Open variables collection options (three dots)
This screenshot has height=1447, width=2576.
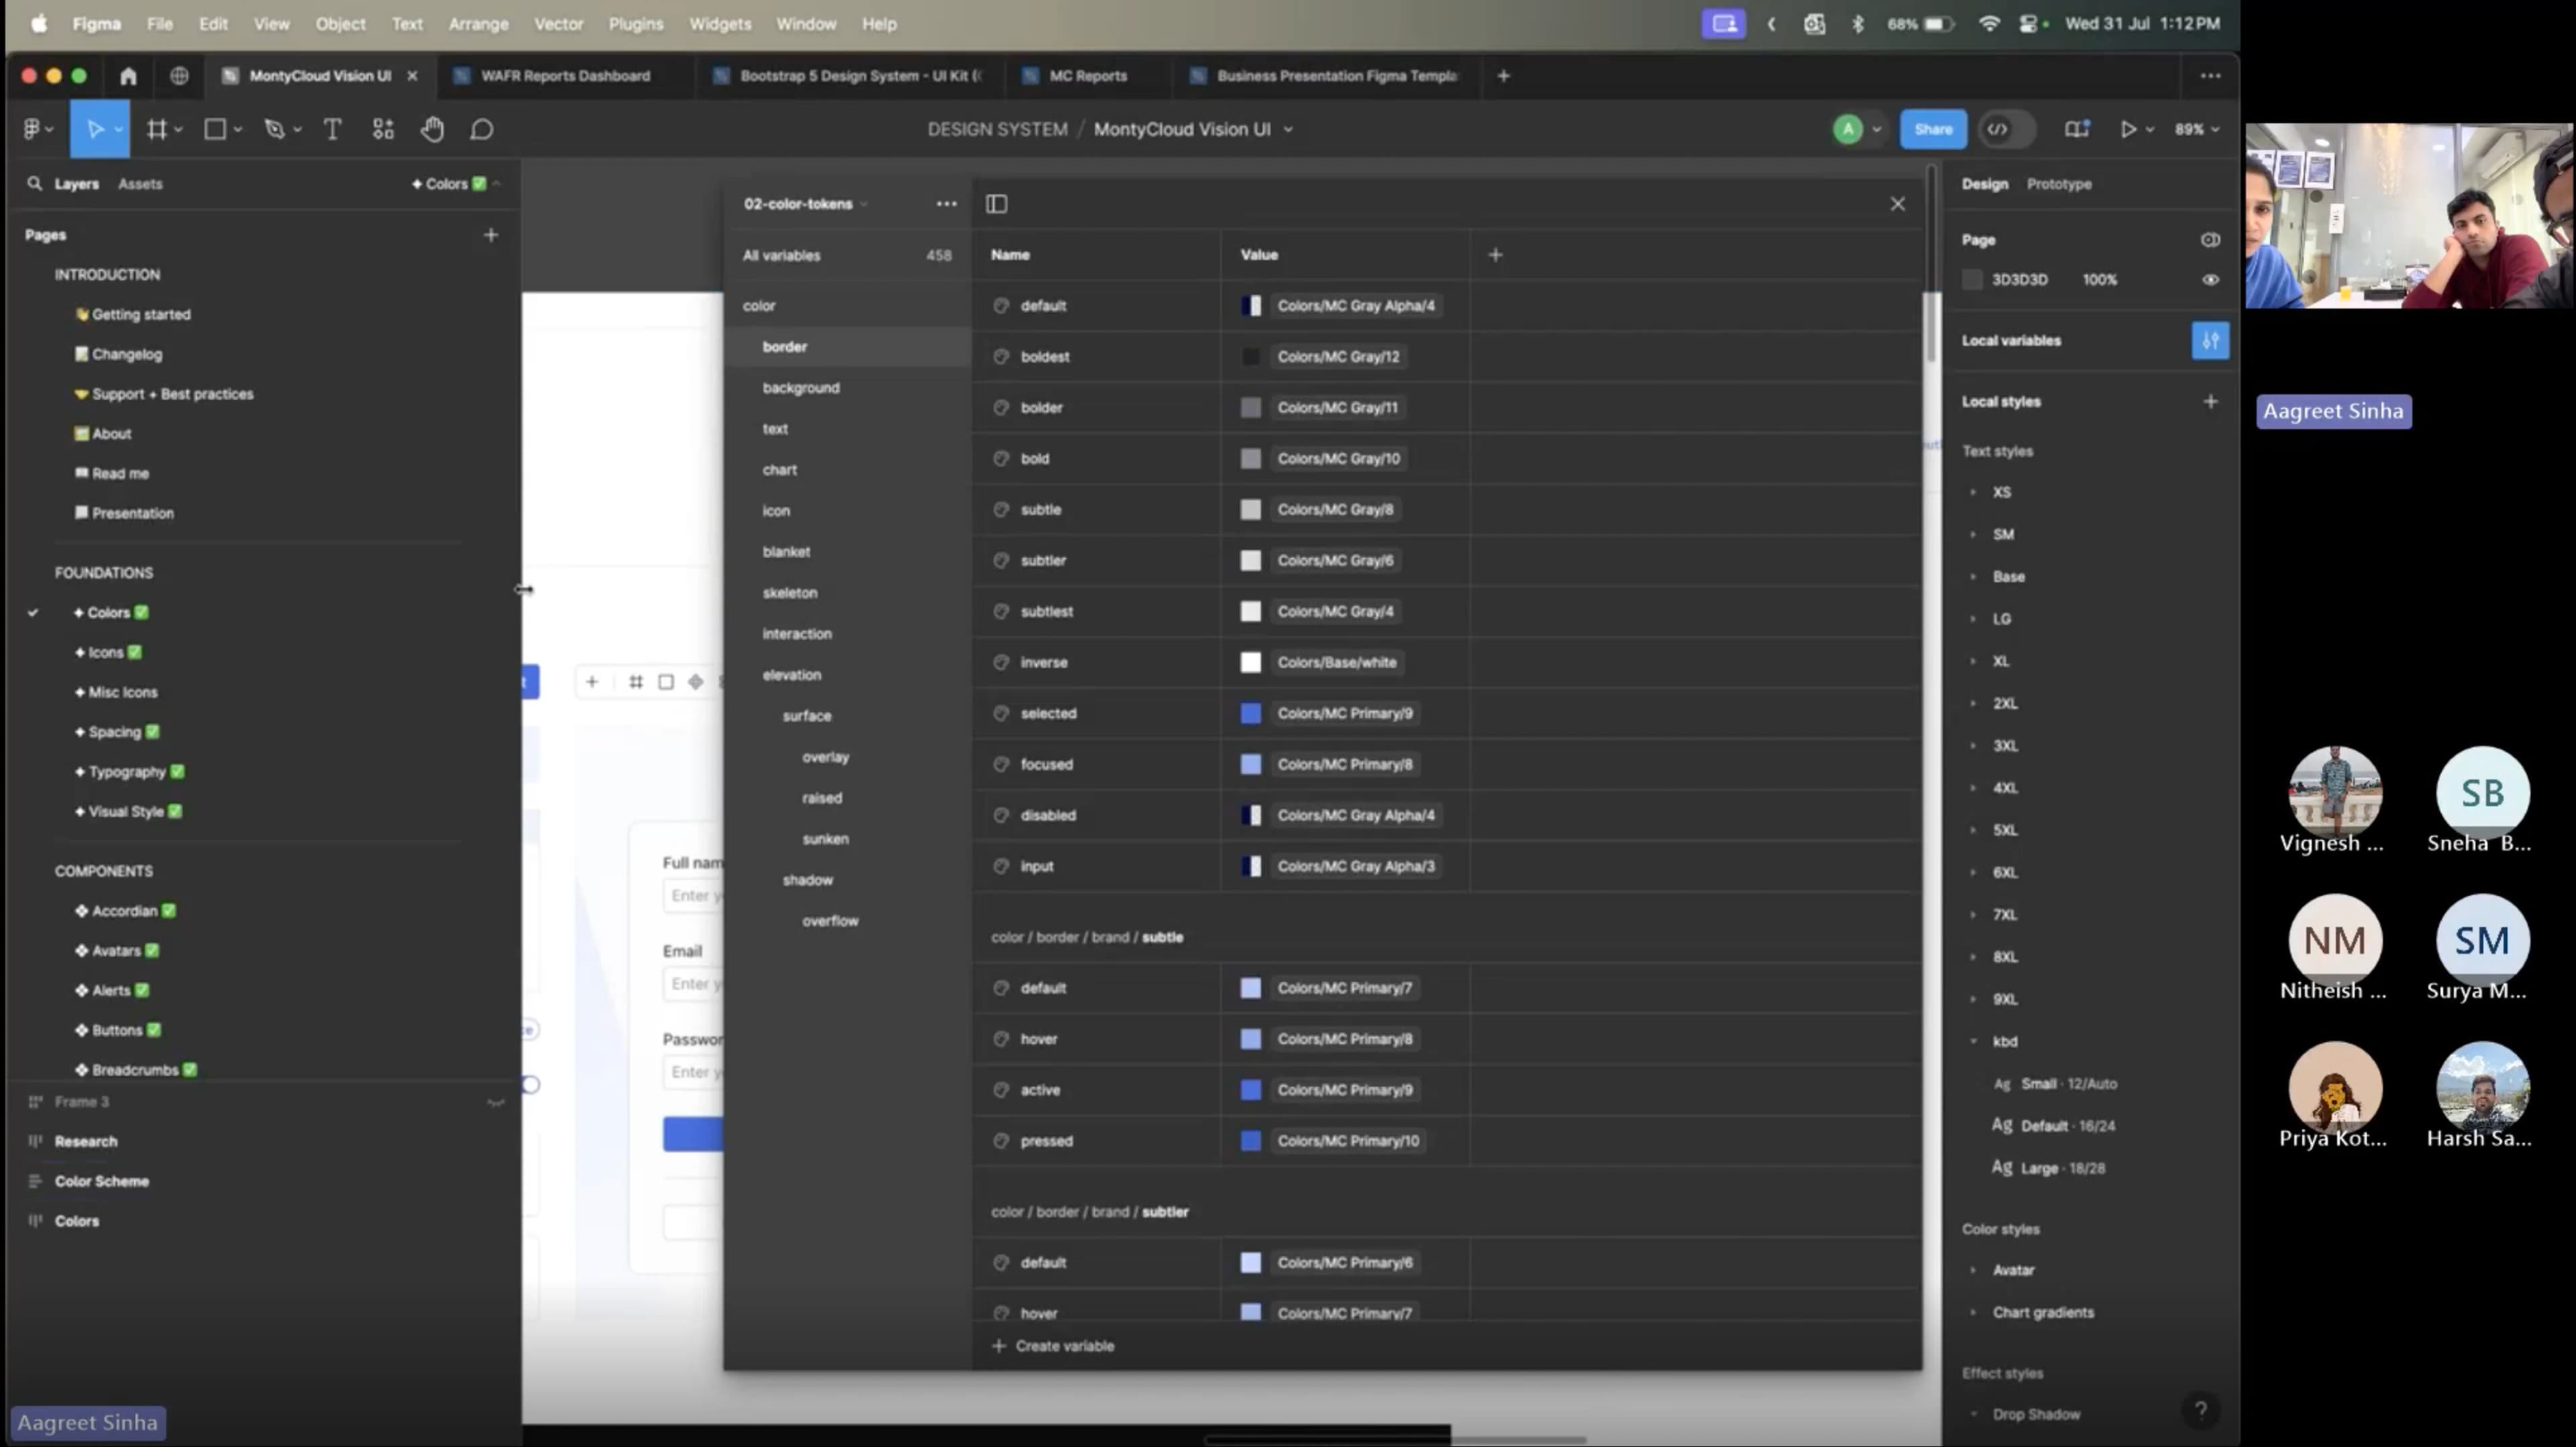(x=946, y=204)
